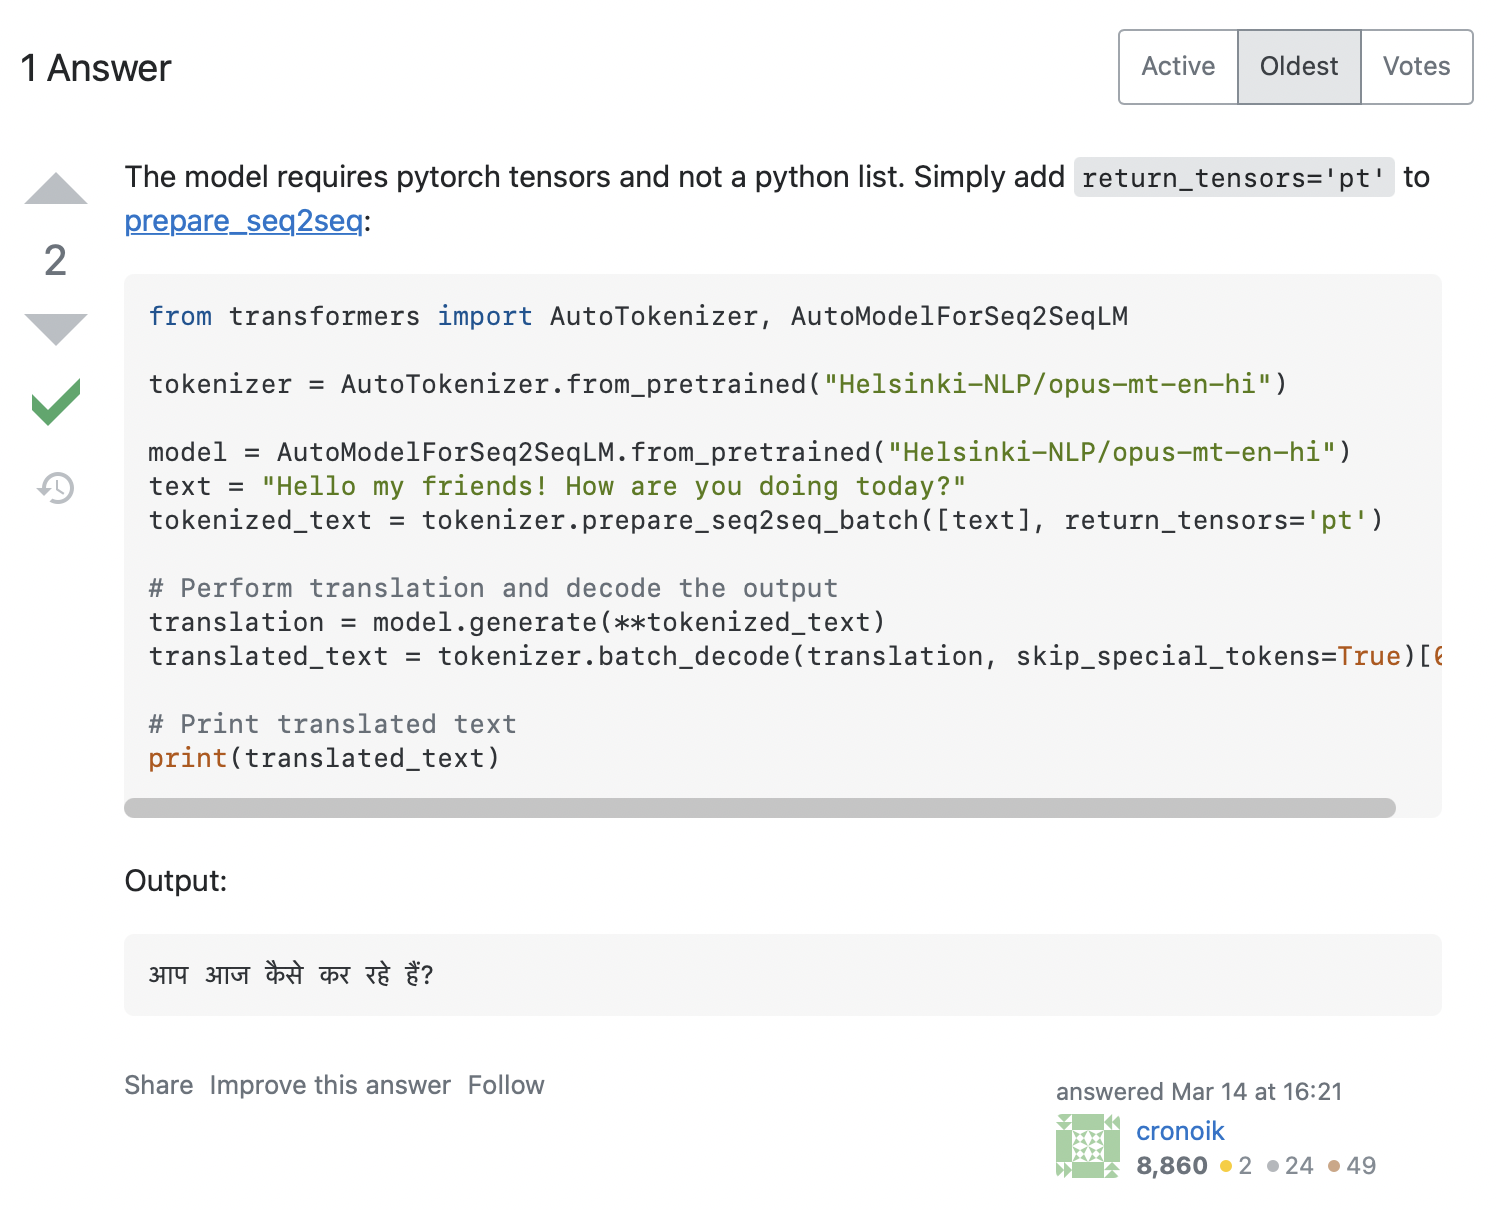Select Improve this answer

[x=330, y=1085]
